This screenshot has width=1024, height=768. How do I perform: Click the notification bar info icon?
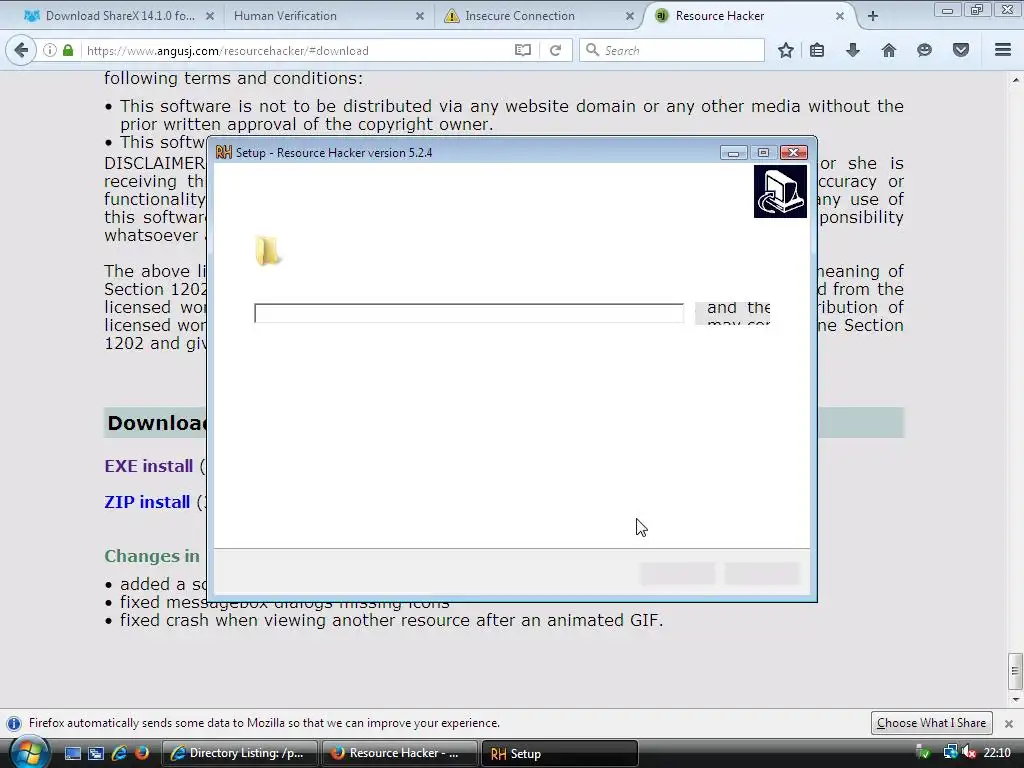14,724
